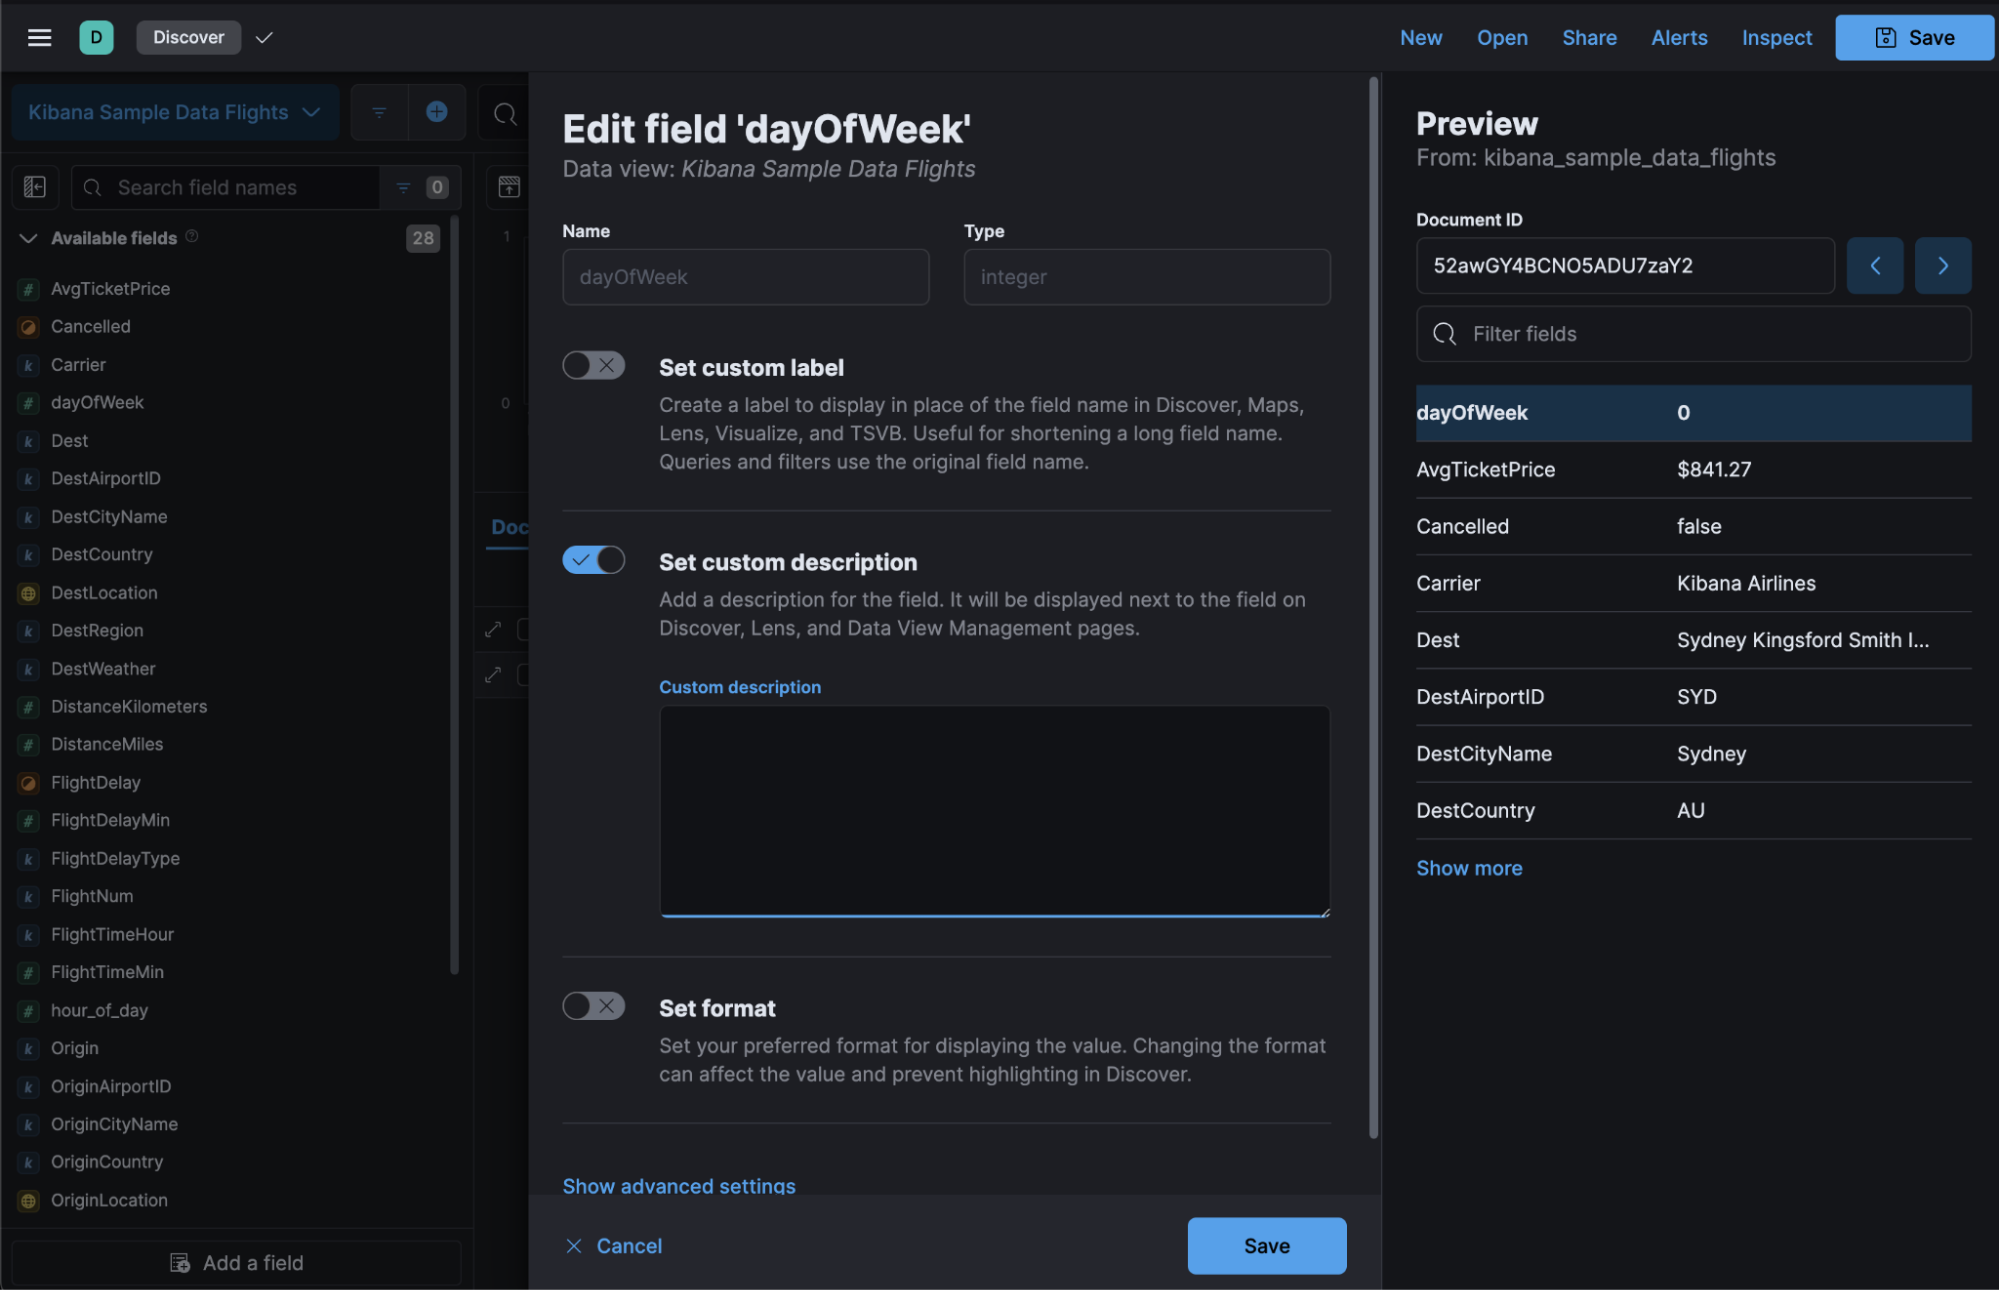1999x1291 pixels.
Task: Open the Inspect menu item
Action: click(x=1776, y=37)
